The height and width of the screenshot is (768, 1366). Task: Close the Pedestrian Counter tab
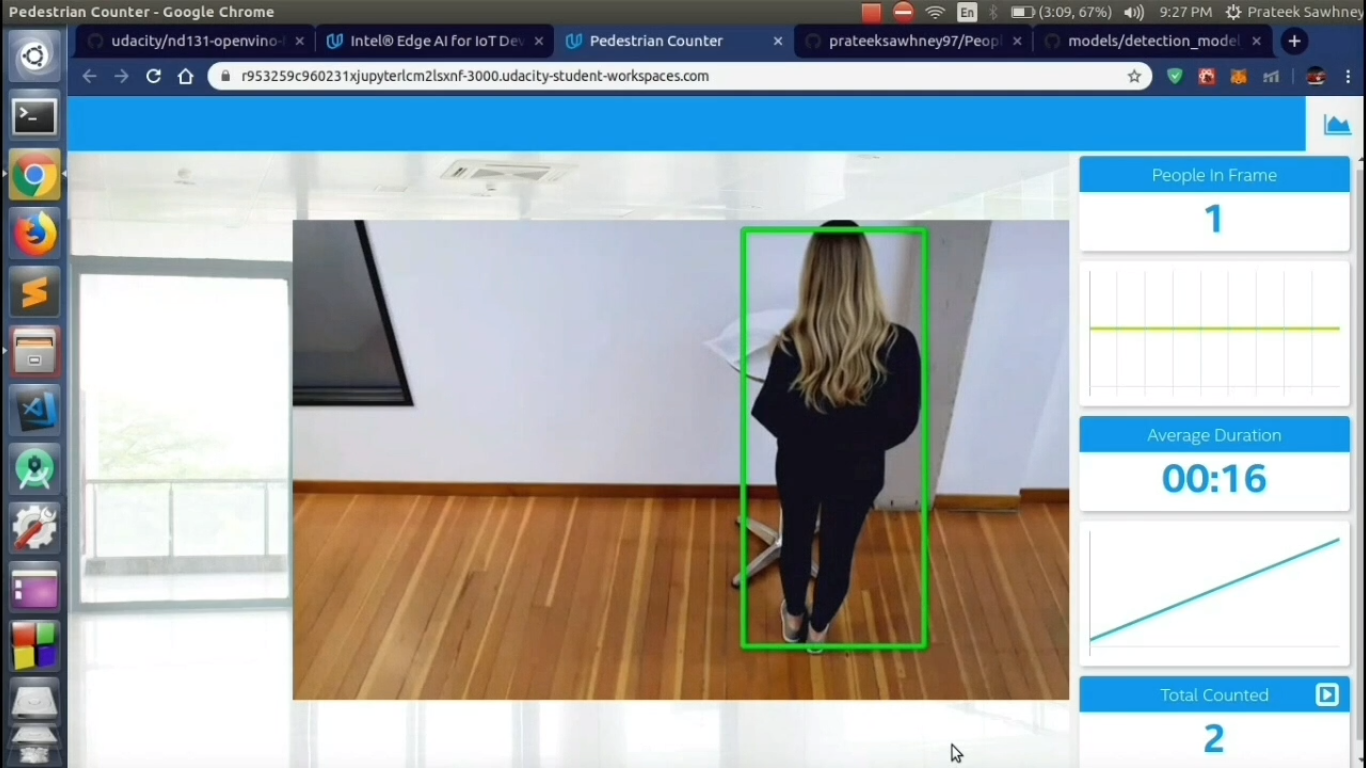pyautogui.click(x=778, y=41)
